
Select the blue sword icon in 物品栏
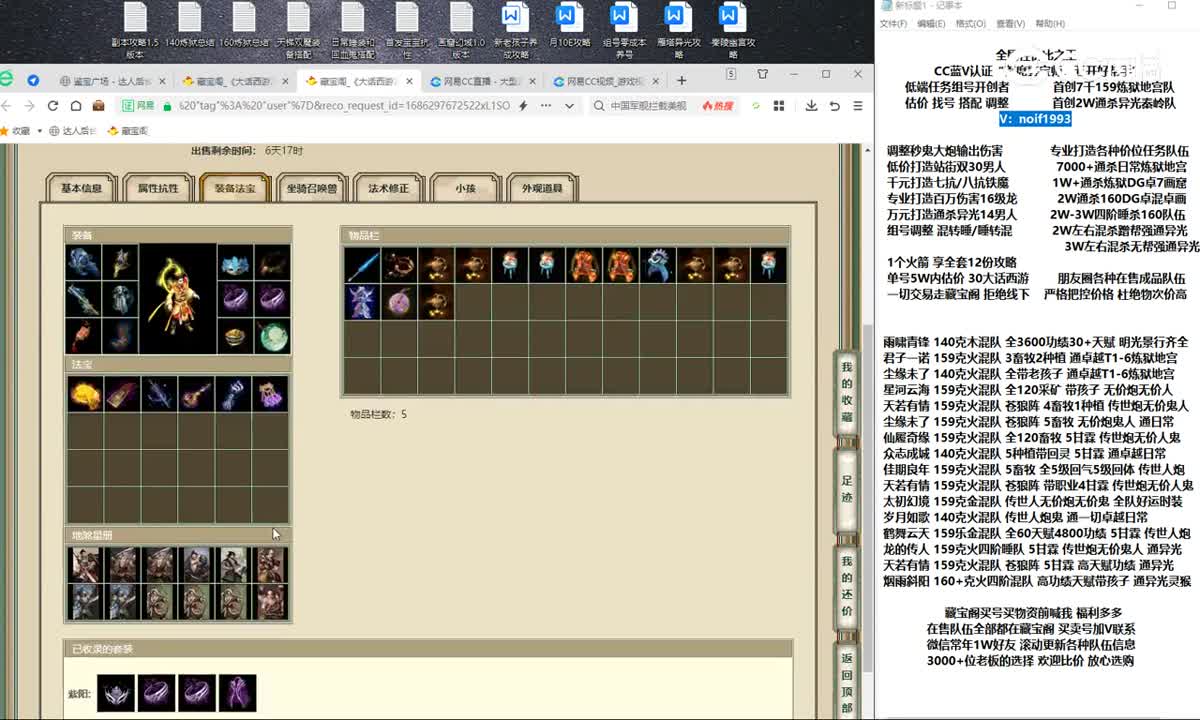point(363,265)
